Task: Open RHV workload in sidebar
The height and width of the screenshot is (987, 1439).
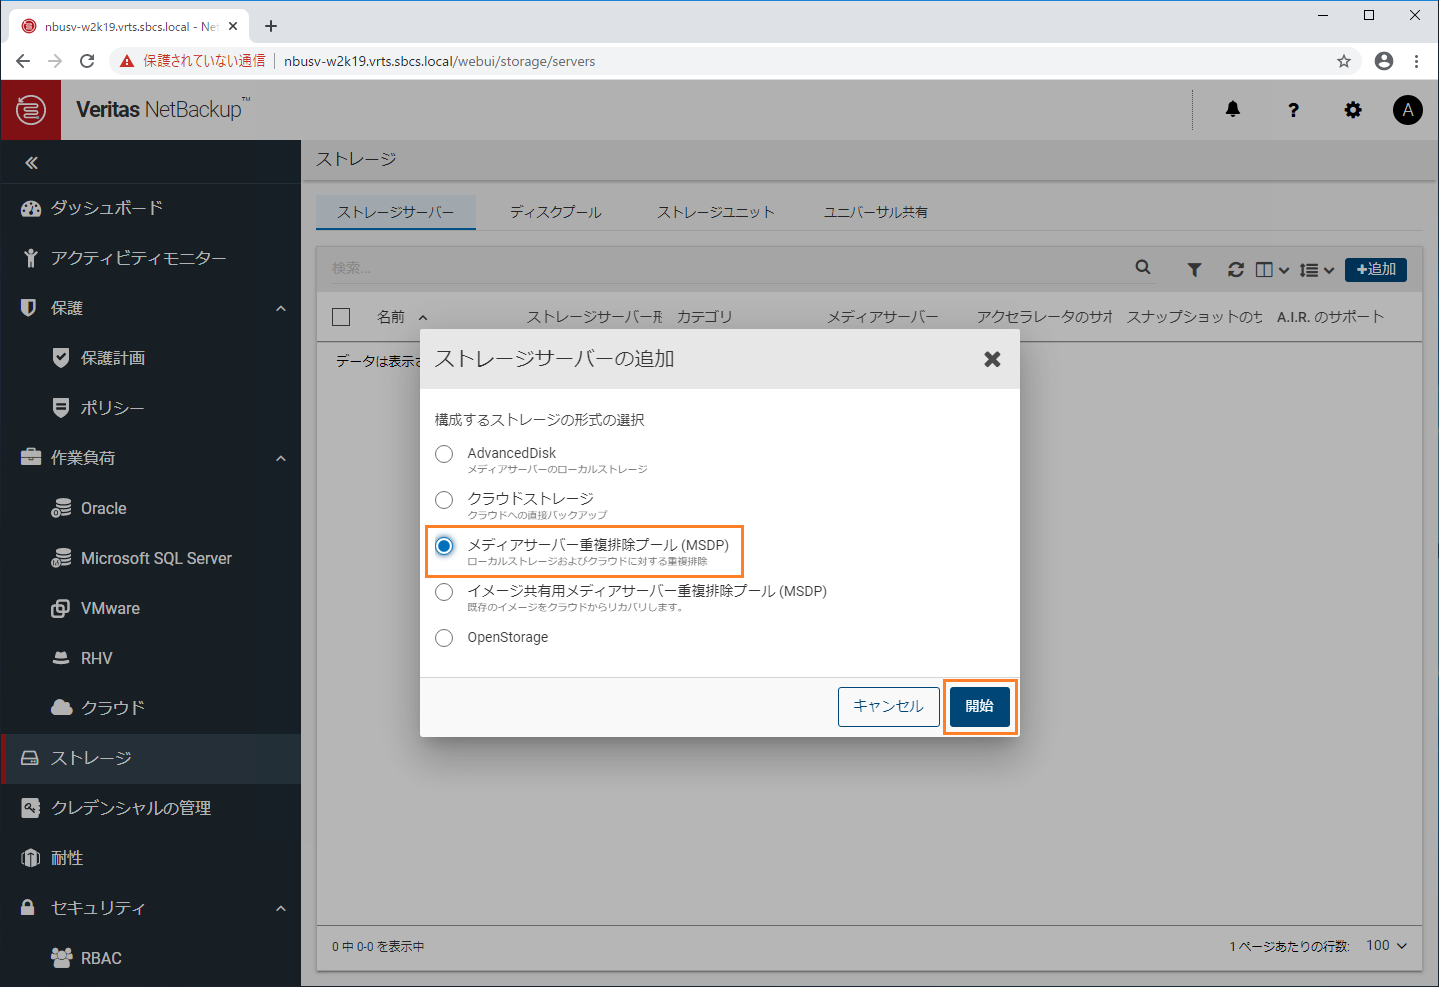Action: click(x=96, y=658)
